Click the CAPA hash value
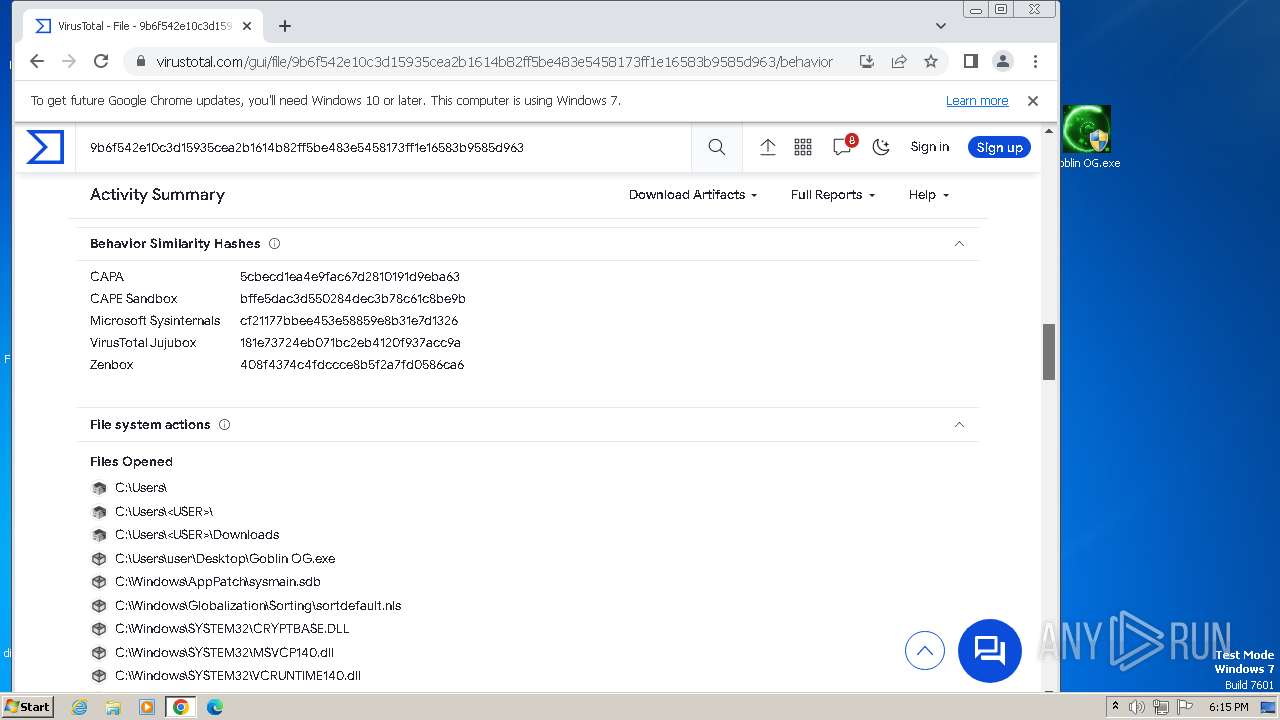 [x=350, y=277]
